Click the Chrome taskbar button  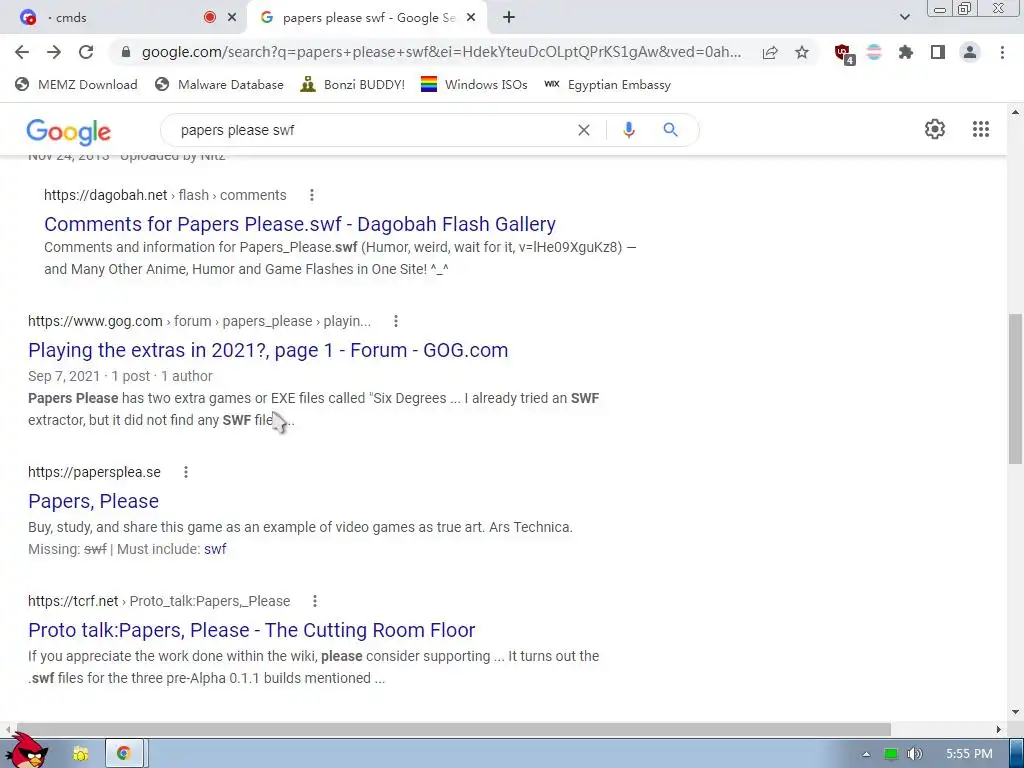click(123, 754)
